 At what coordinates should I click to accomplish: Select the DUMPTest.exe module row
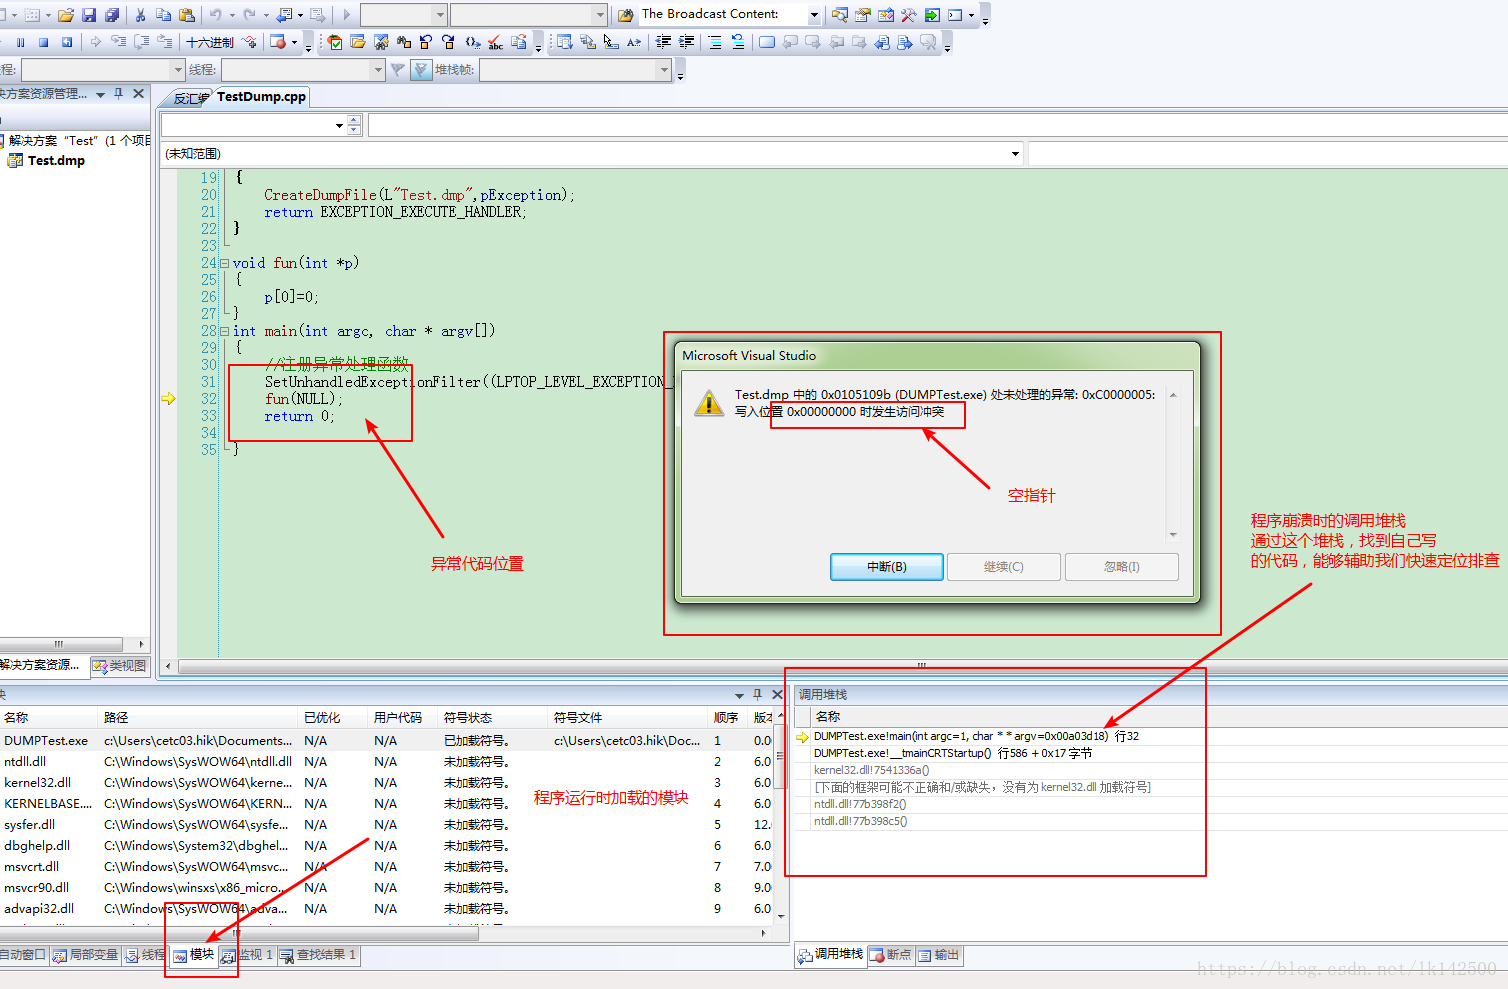pyautogui.click(x=388, y=741)
